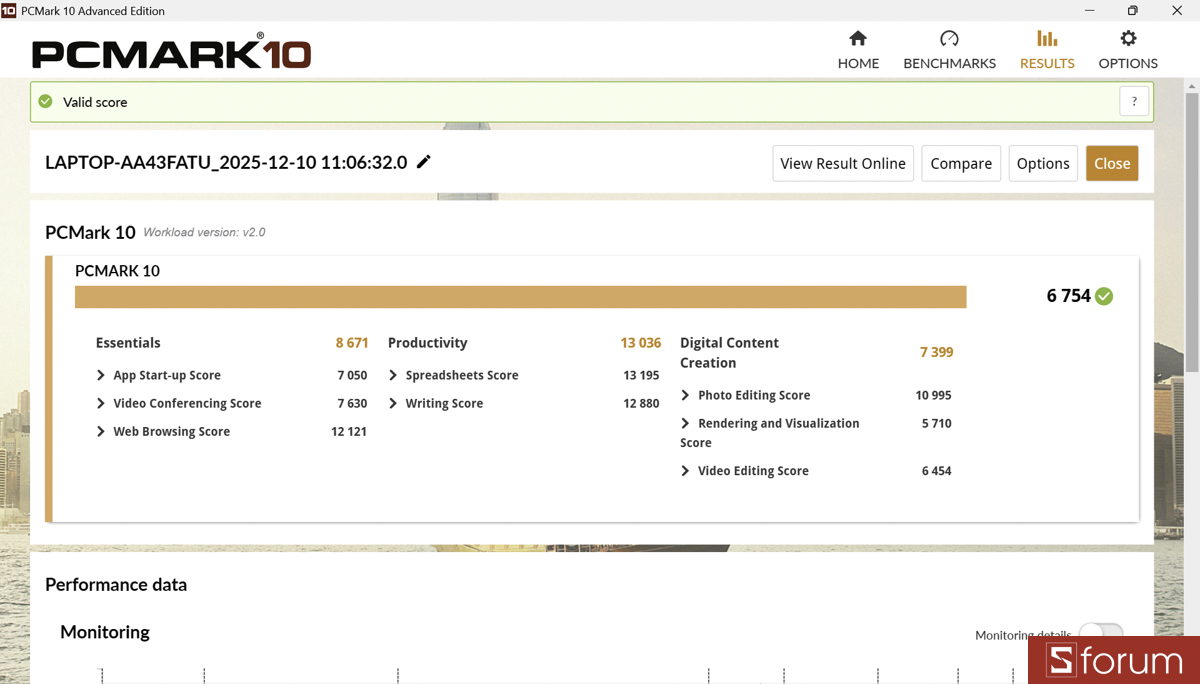Click the Options button beside Compare
Viewport: 1200px width, 684px height.
pos(1043,163)
